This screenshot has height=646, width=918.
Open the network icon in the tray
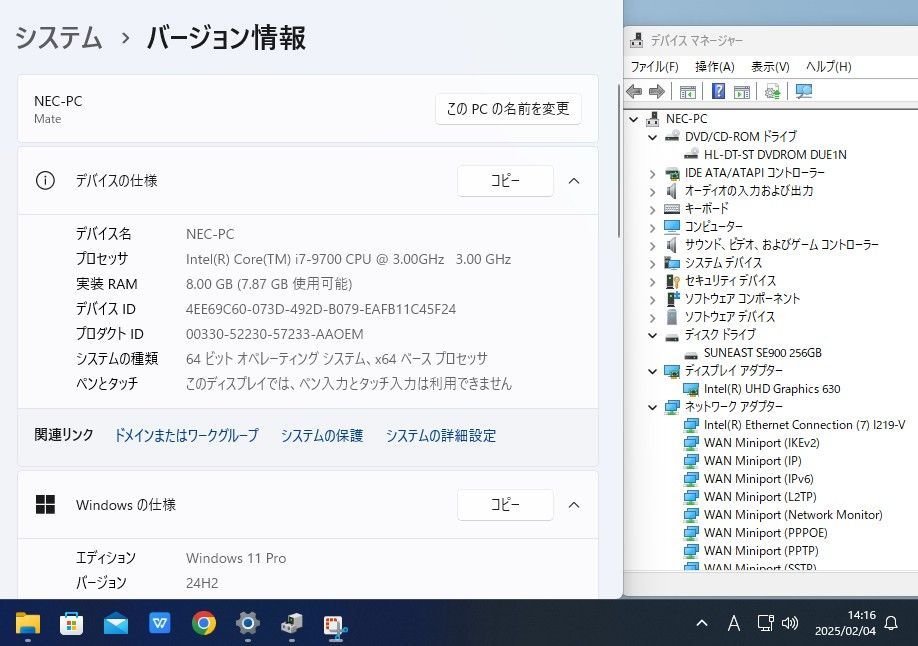pyautogui.click(x=765, y=623)
